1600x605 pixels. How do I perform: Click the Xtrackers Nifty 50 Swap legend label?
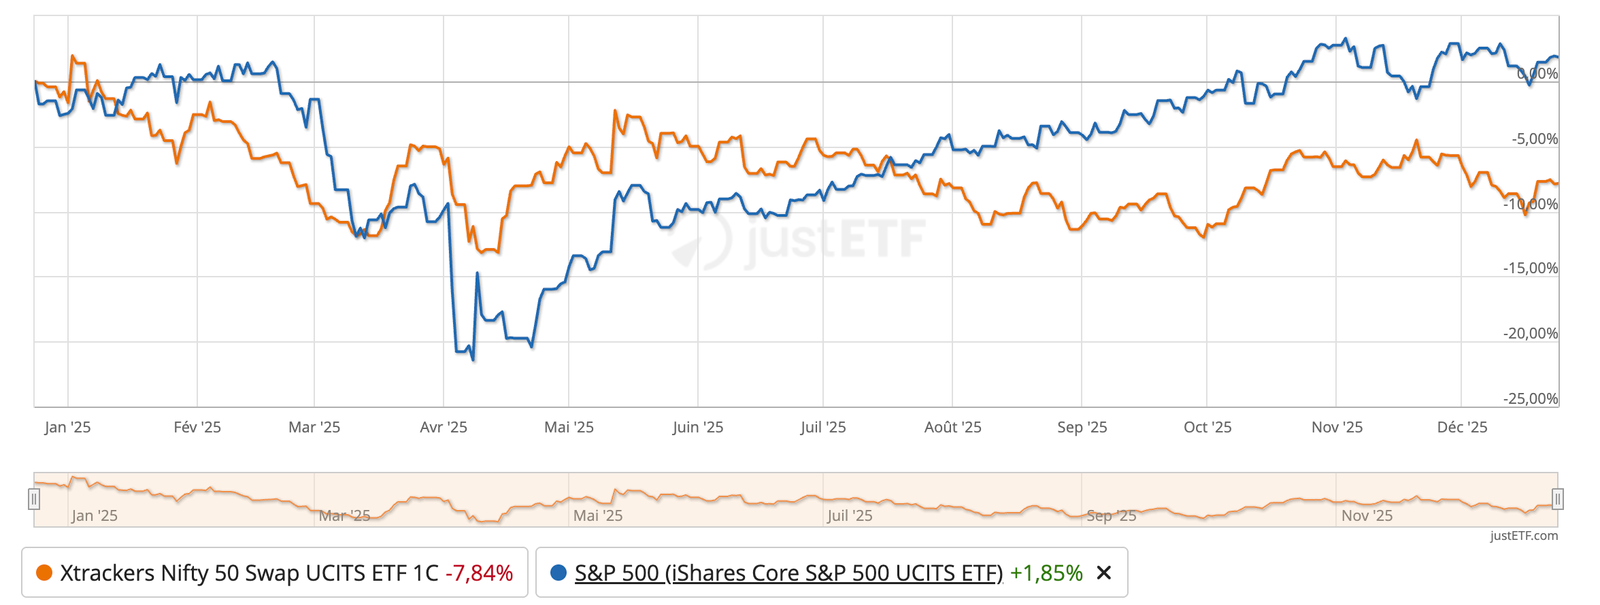tap(249, 573)
